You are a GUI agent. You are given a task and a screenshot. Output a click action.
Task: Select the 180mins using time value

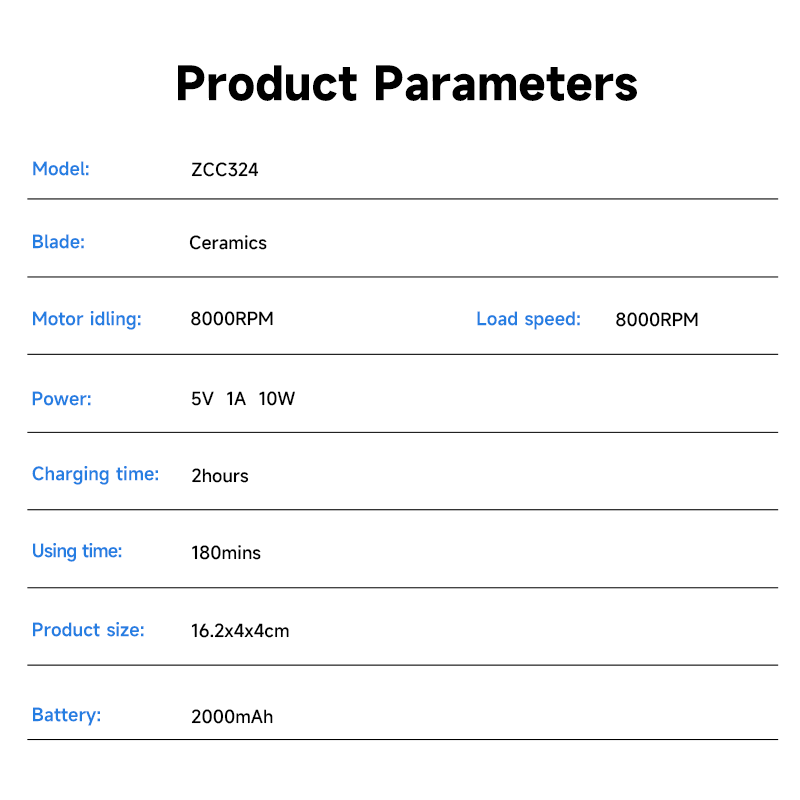tap(226, 553)
